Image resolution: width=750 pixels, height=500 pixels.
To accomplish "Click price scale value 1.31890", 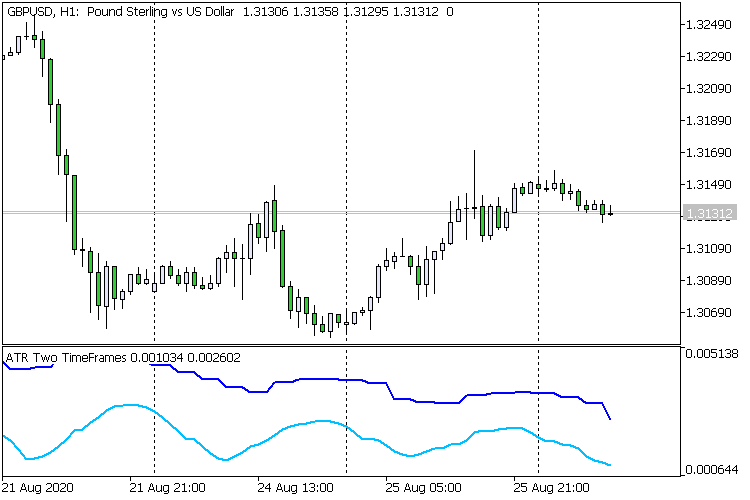I will (x=709, y=121).
